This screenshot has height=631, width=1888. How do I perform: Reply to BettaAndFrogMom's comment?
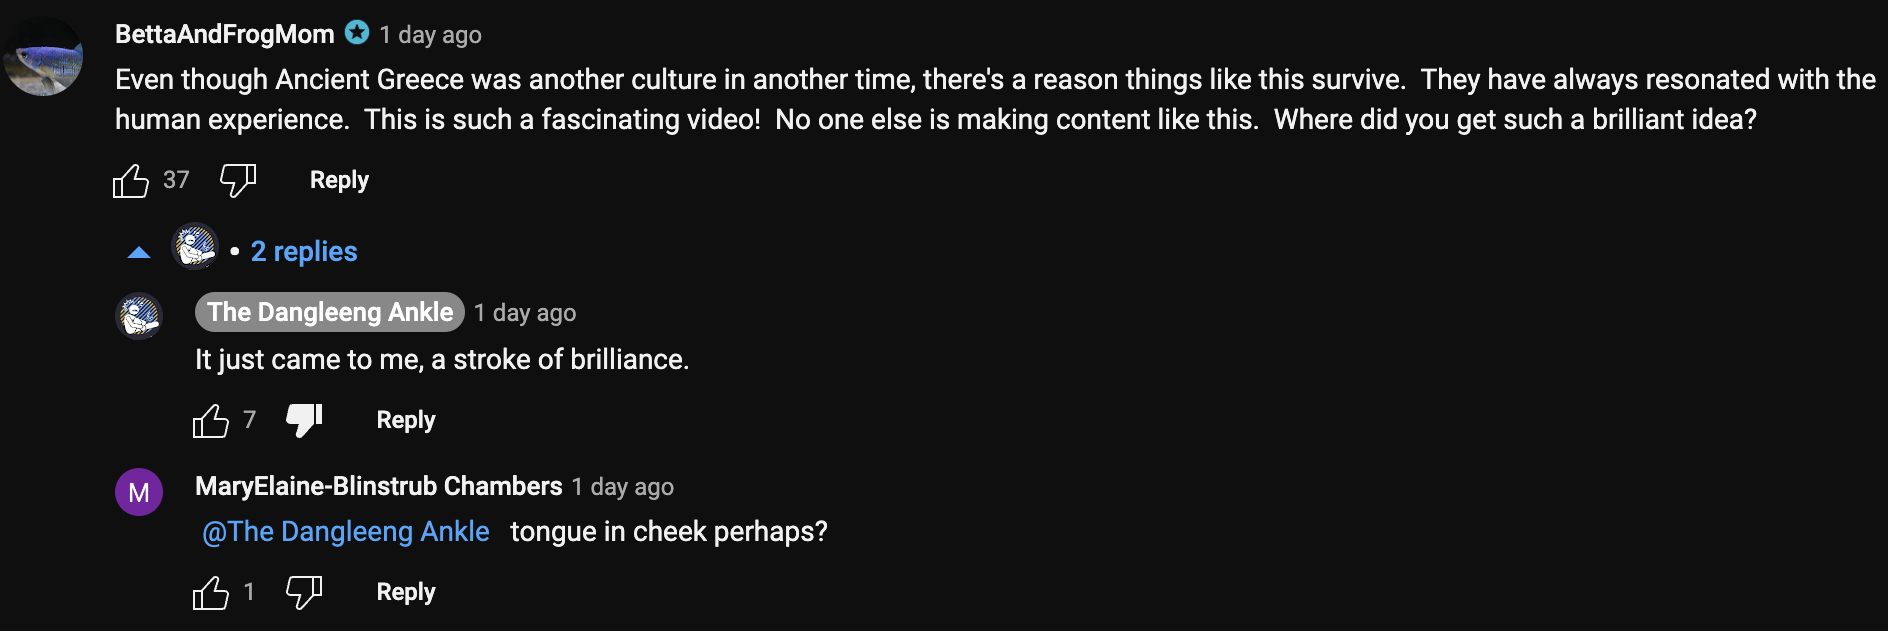[x=339, y=180]
